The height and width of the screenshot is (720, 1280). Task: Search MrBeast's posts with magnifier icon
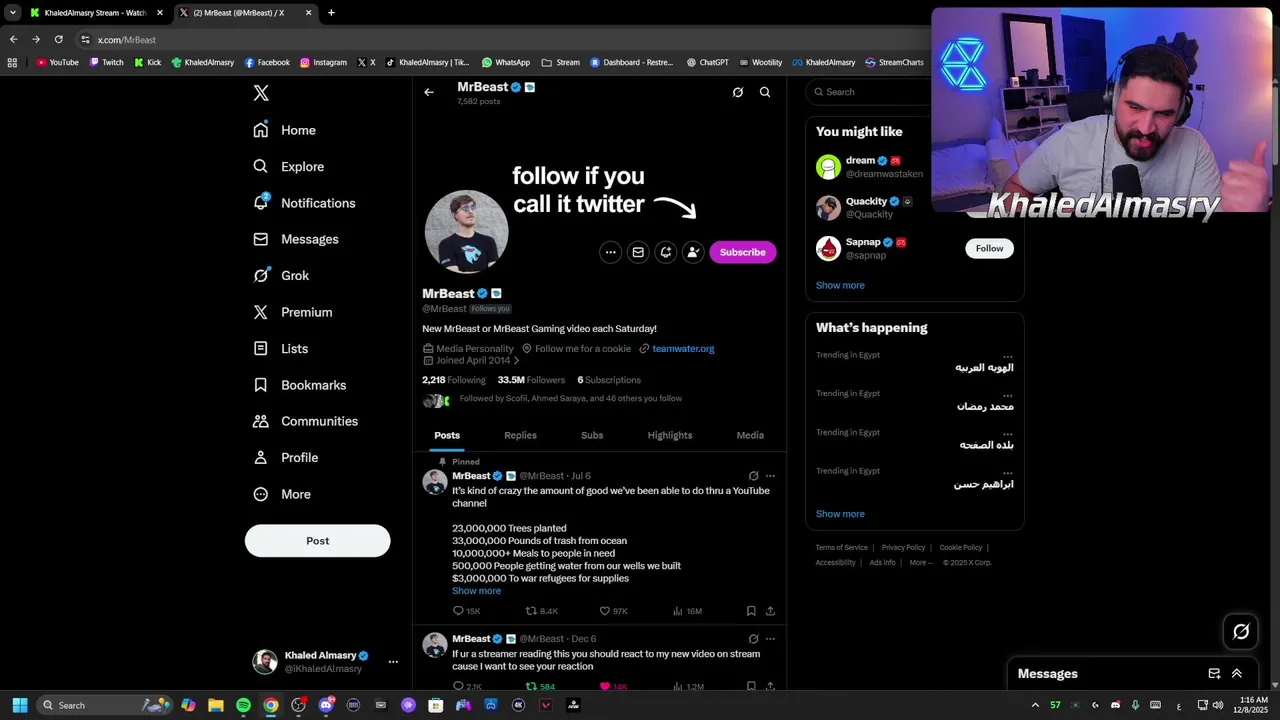(x=765, y=92)
